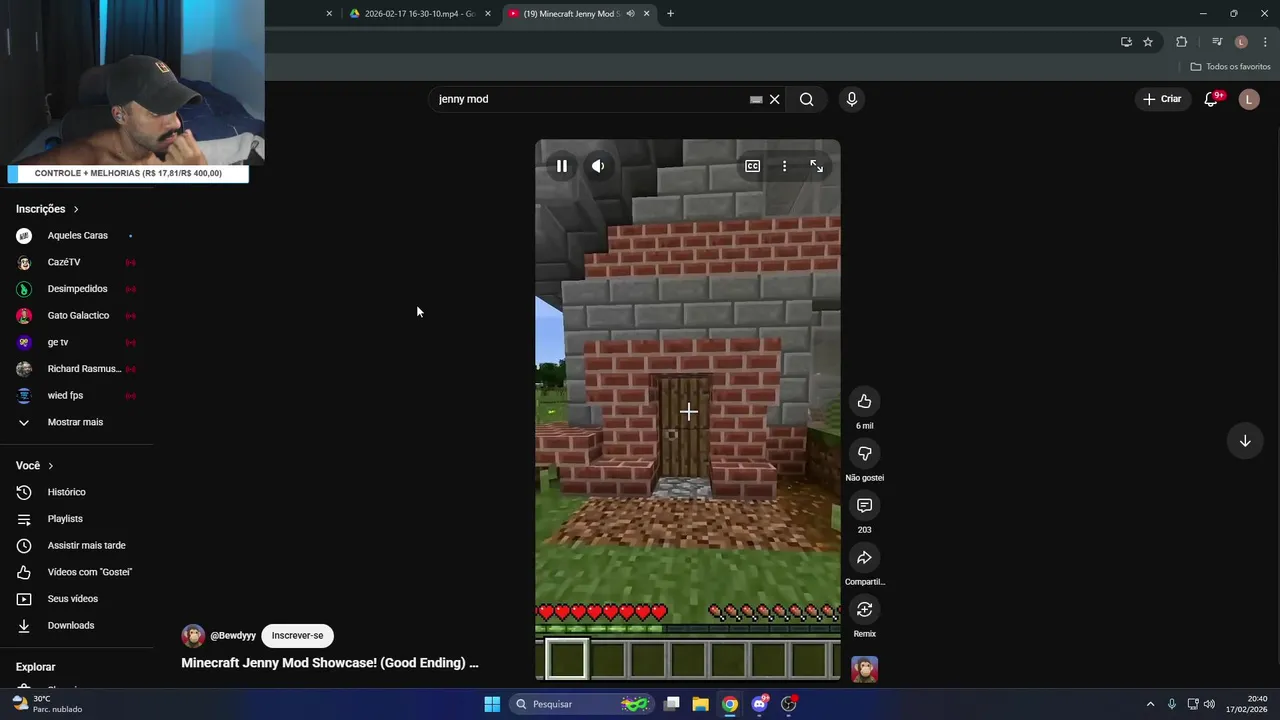Open Desimpedidos channel

click(77, 289)
